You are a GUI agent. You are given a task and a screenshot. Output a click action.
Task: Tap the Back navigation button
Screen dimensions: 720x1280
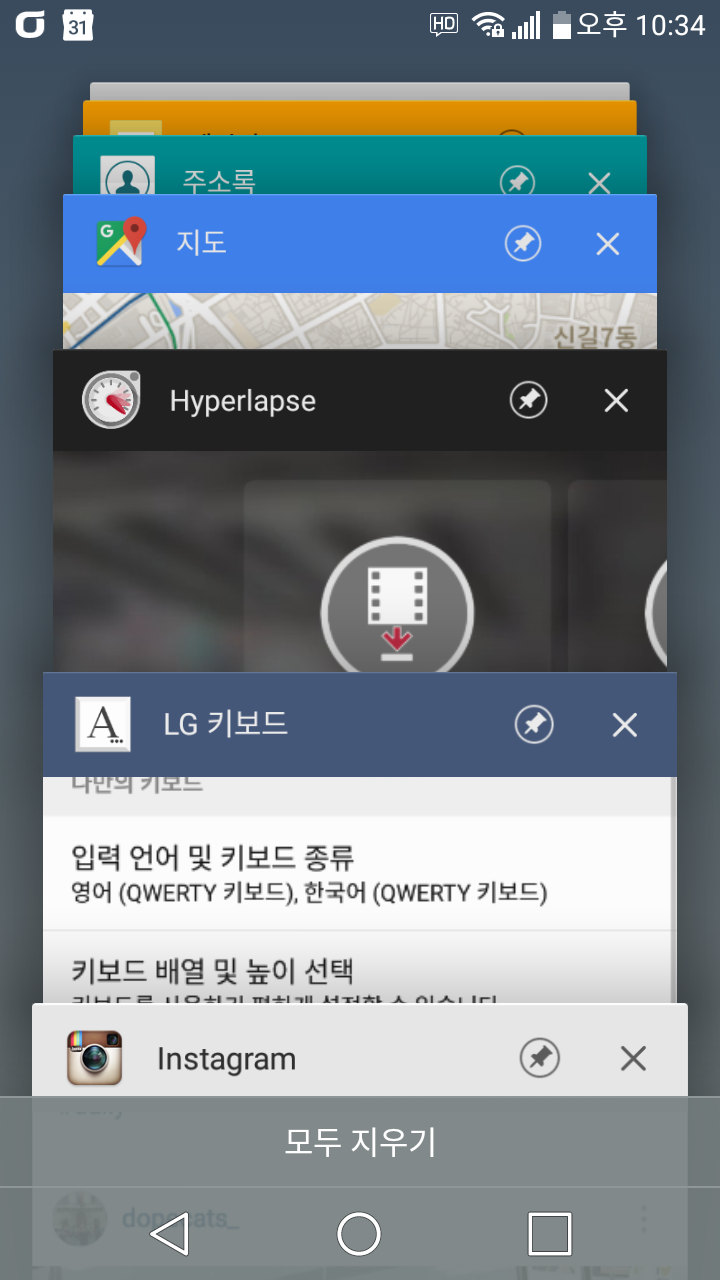[x=169, y=1234]
